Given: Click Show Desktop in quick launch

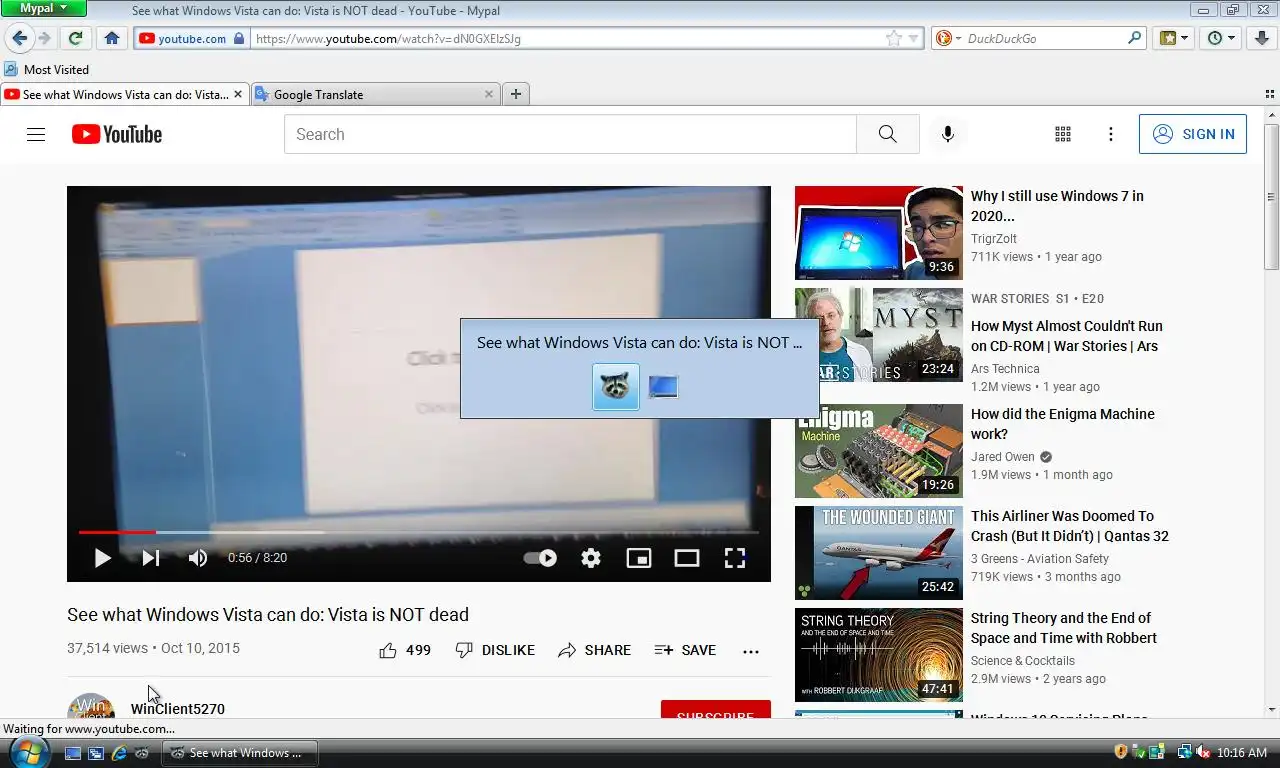Looking at the screenshot, I should point(73,753).
